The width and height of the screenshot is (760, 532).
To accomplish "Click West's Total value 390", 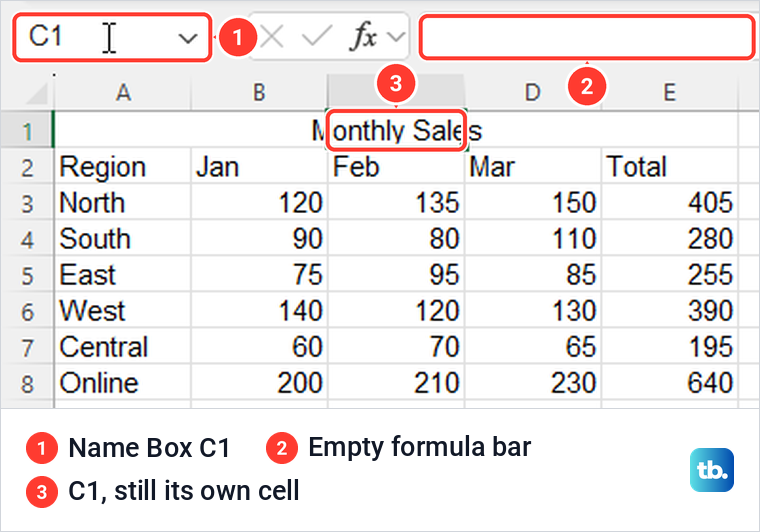I will point(669,310).
